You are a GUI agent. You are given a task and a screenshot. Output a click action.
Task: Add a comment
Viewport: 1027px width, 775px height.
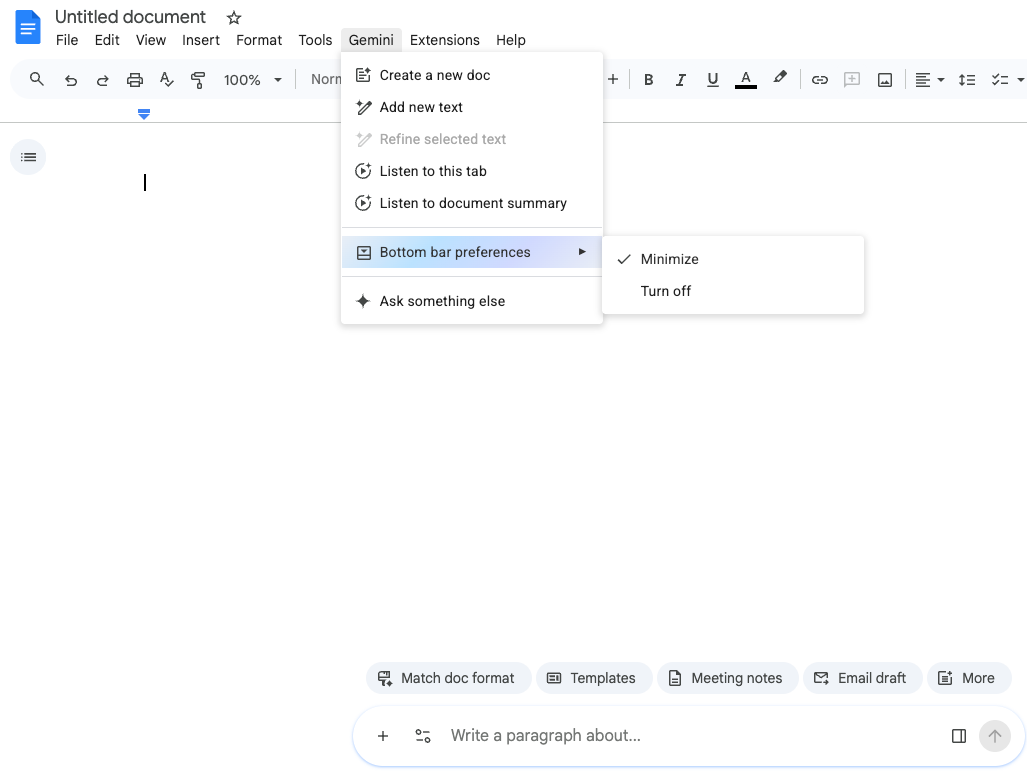click(x=851, y=80)
